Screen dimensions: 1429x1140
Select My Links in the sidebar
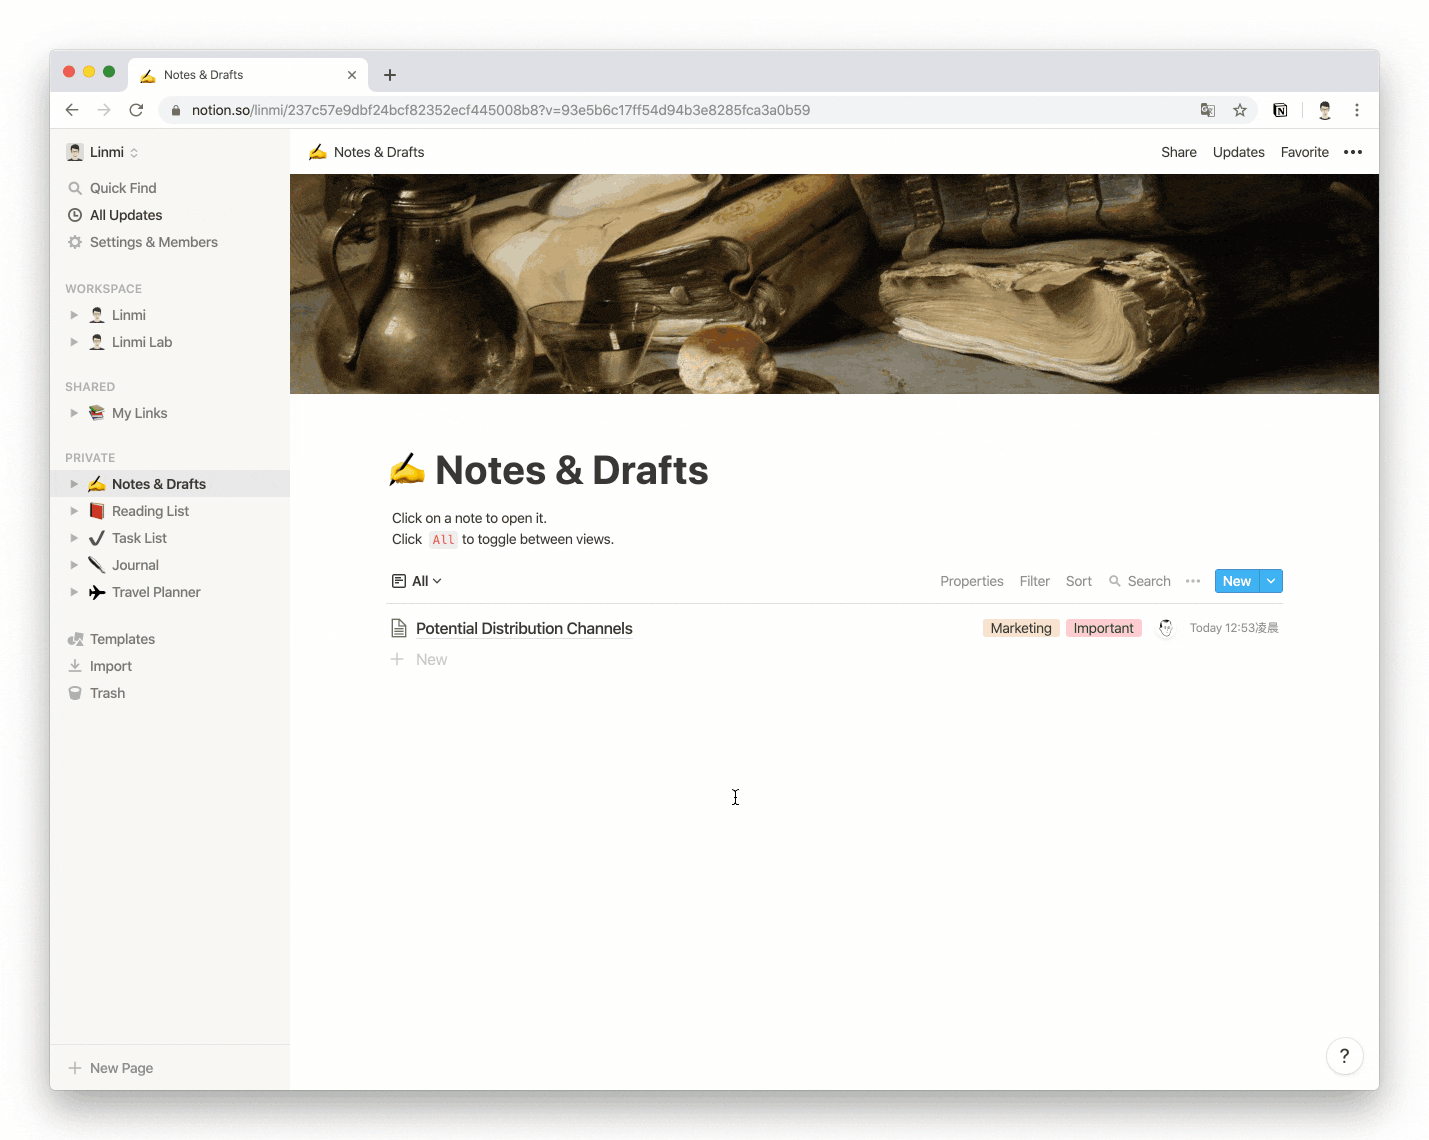point(139,413)
